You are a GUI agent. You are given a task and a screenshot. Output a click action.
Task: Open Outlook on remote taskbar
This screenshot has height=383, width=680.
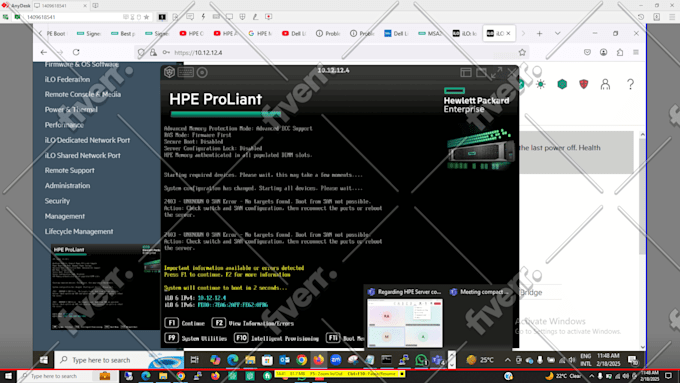tap(284, 360)
